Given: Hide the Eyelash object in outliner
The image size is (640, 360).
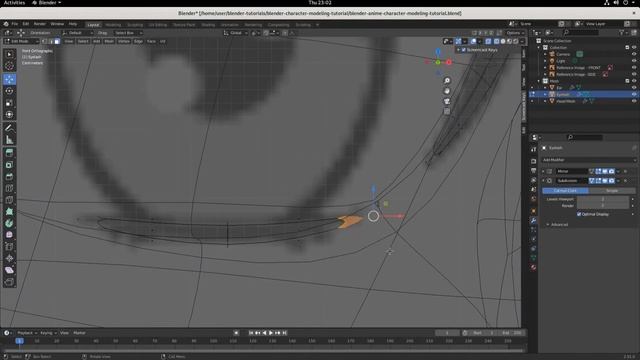Looking at the screenshot, I should [x=634, y=94].
